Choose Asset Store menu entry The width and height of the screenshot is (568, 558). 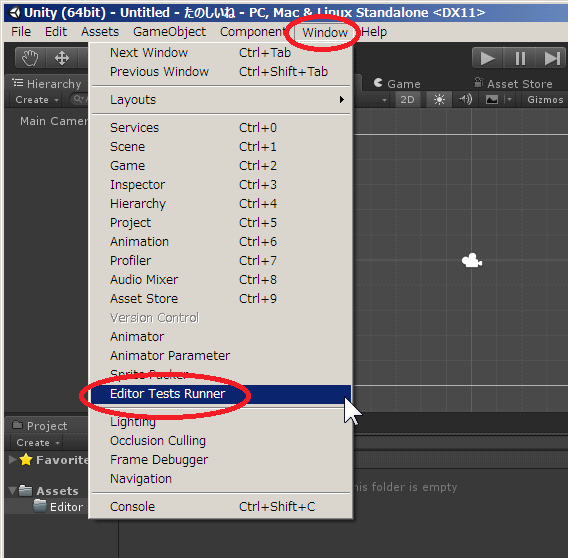coord(221,299)
